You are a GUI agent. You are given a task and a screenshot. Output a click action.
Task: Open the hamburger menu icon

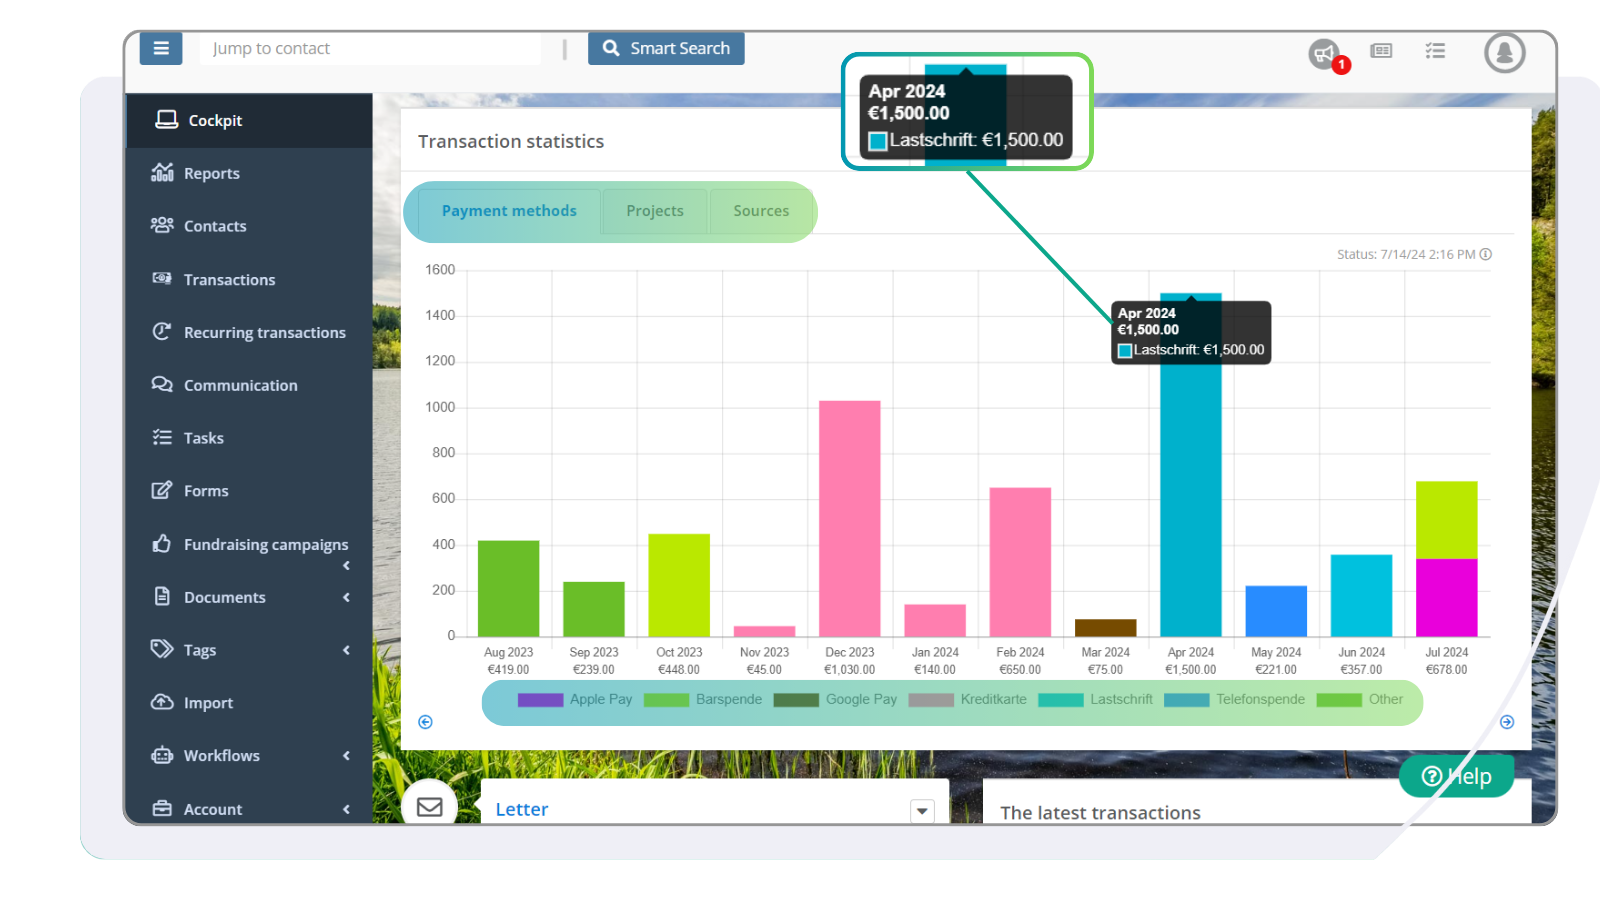161,48
